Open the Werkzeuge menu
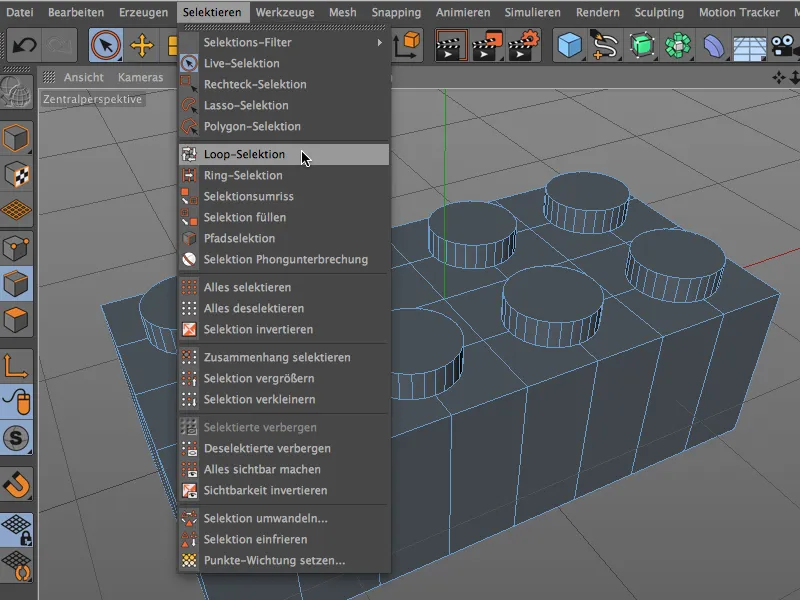This screenshot has height=600, width=800. pos(285,12)
